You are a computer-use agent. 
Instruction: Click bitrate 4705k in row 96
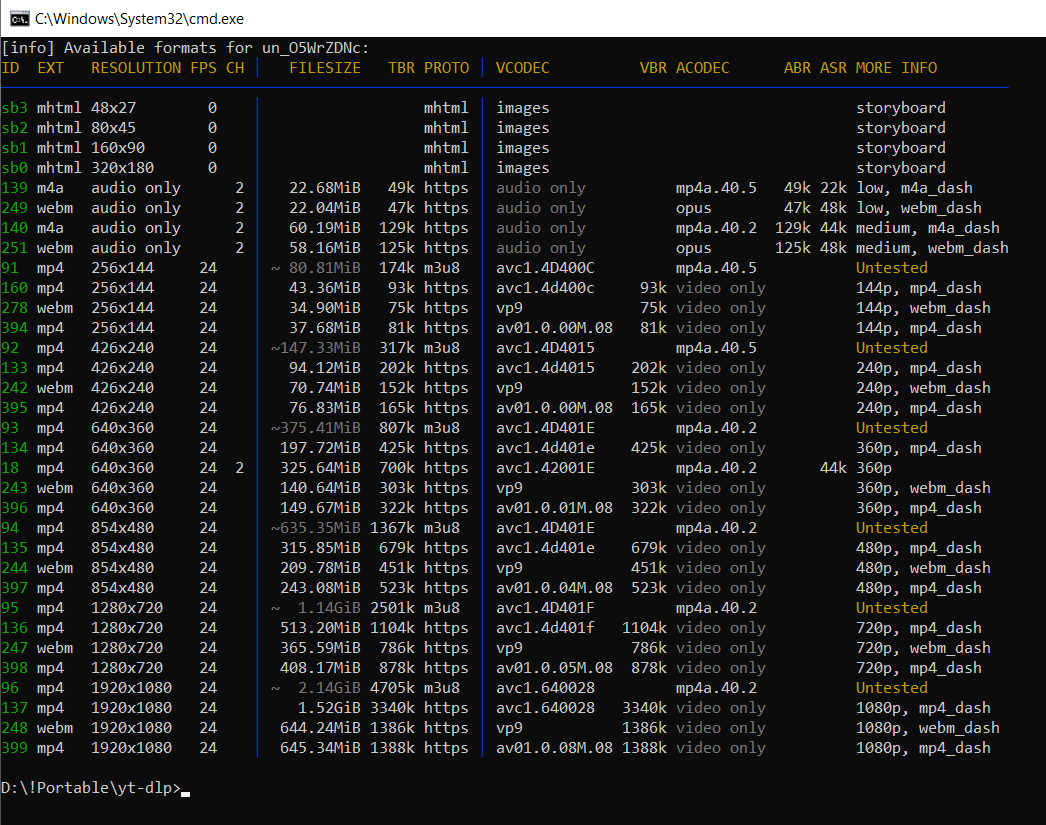pyautogui.click(x=392, y=688)
